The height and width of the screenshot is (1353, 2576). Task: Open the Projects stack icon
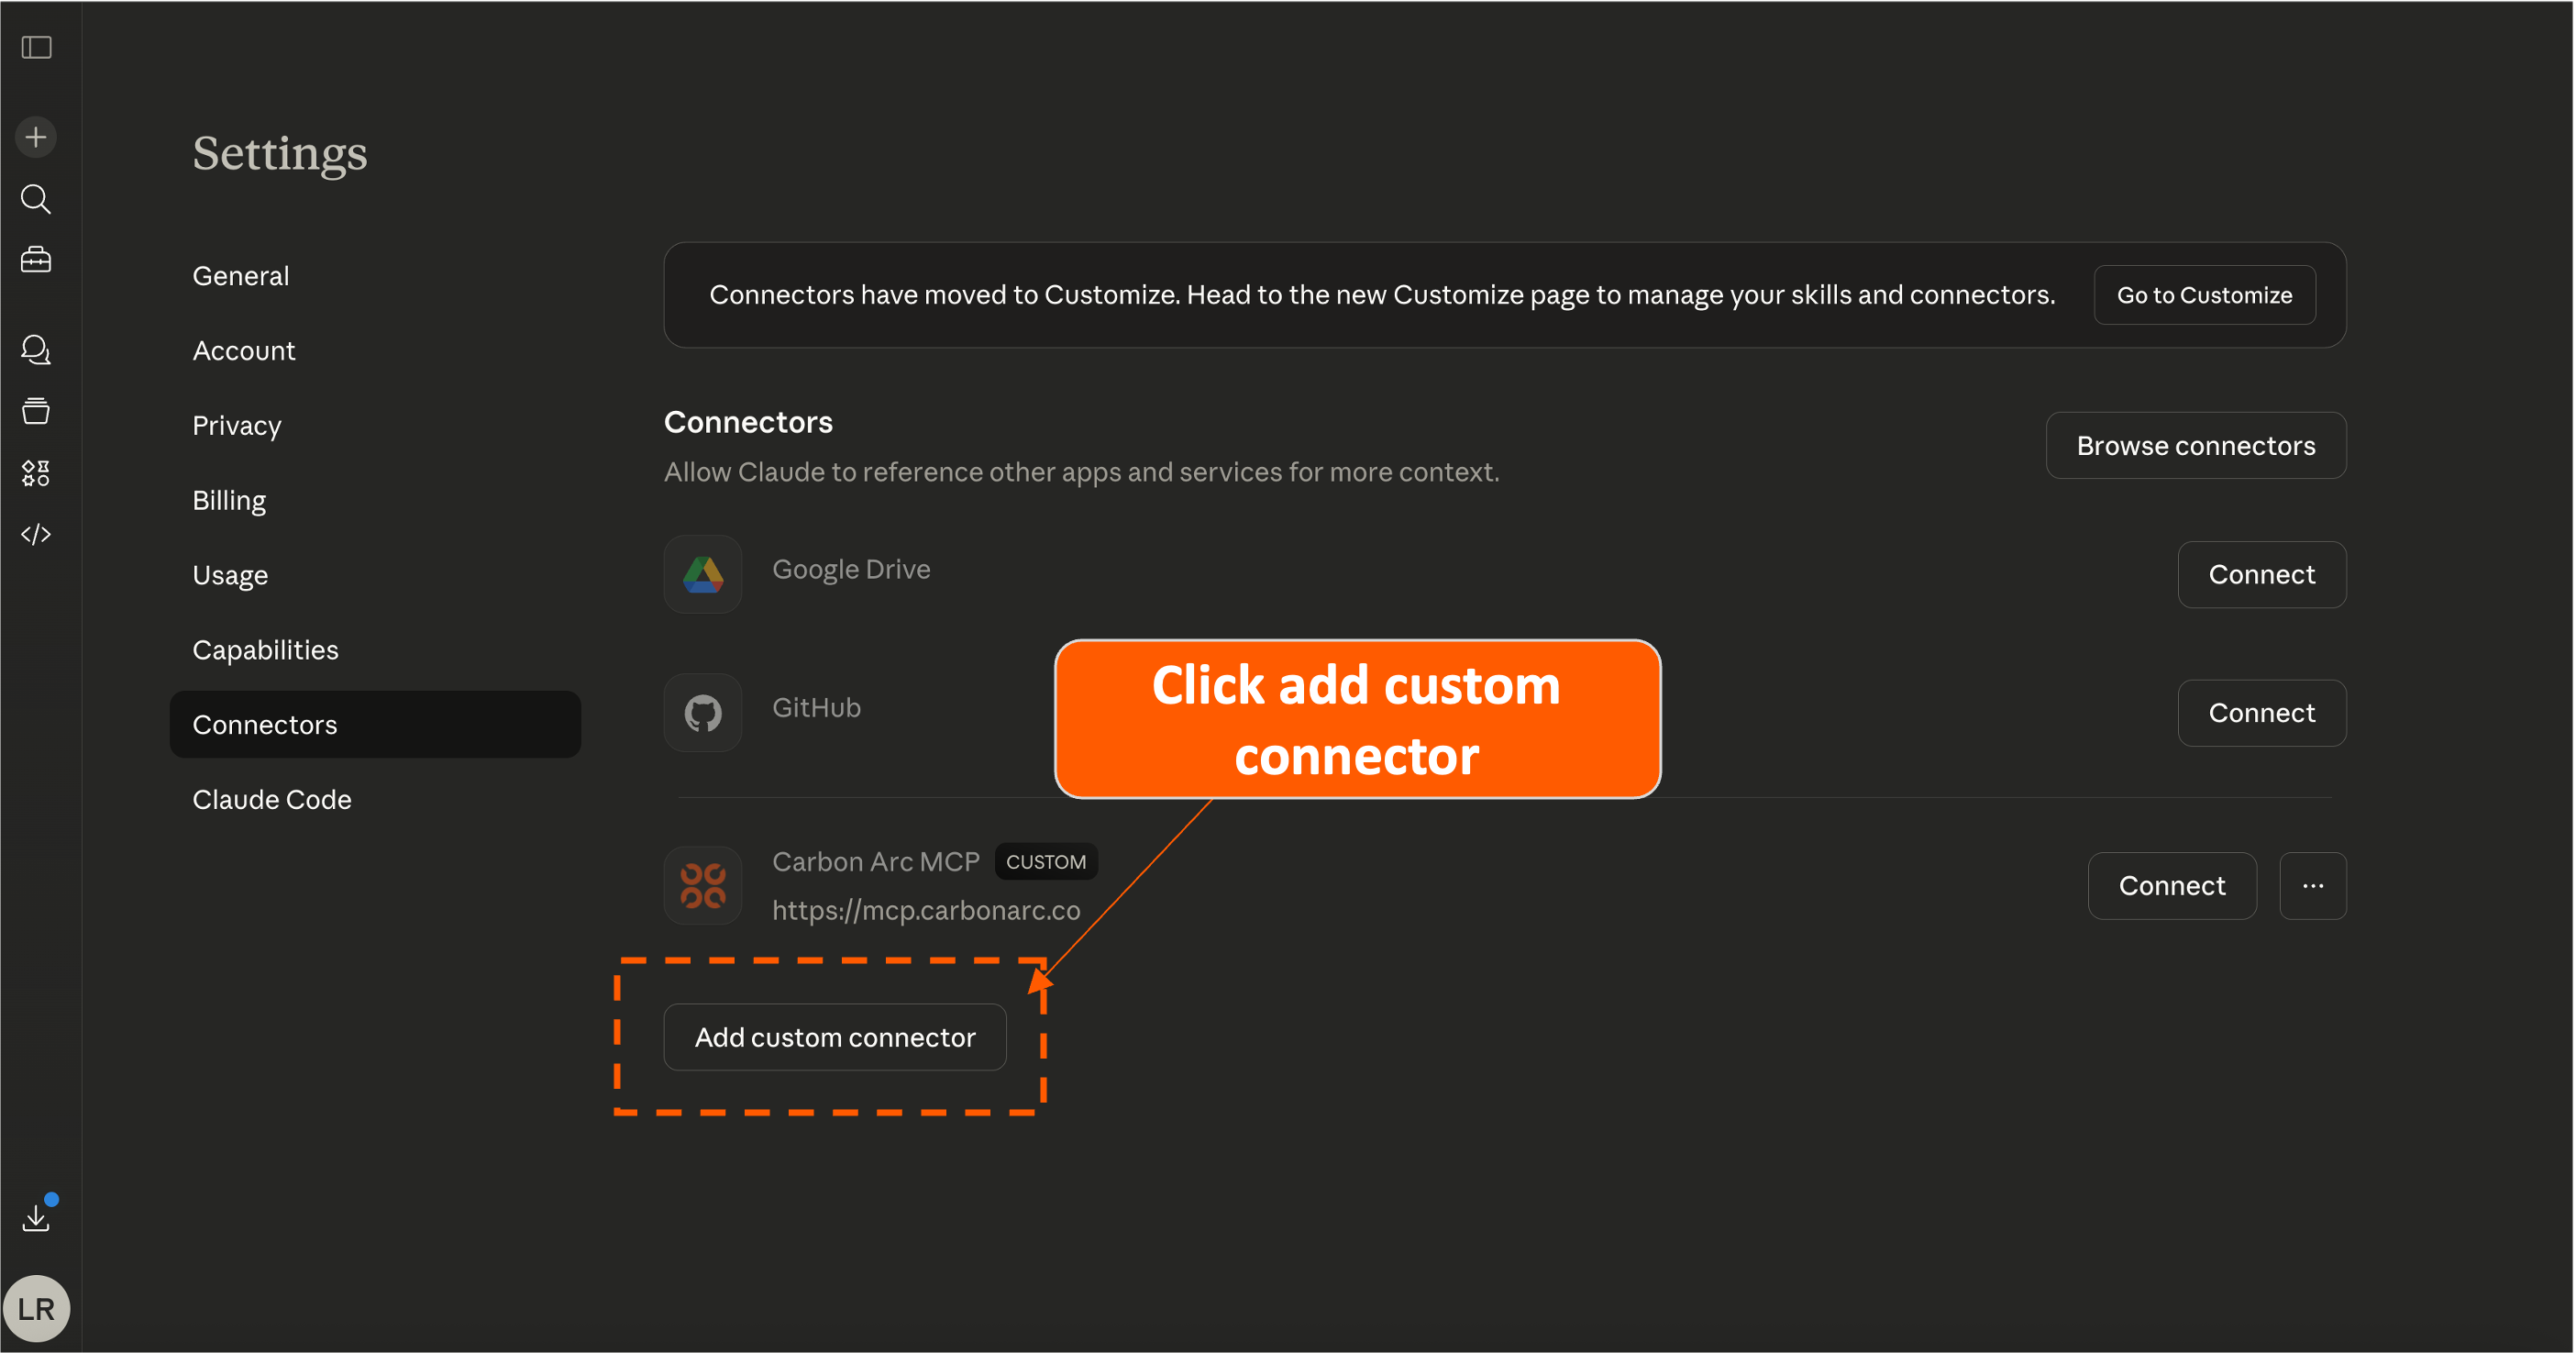[36, 411]
